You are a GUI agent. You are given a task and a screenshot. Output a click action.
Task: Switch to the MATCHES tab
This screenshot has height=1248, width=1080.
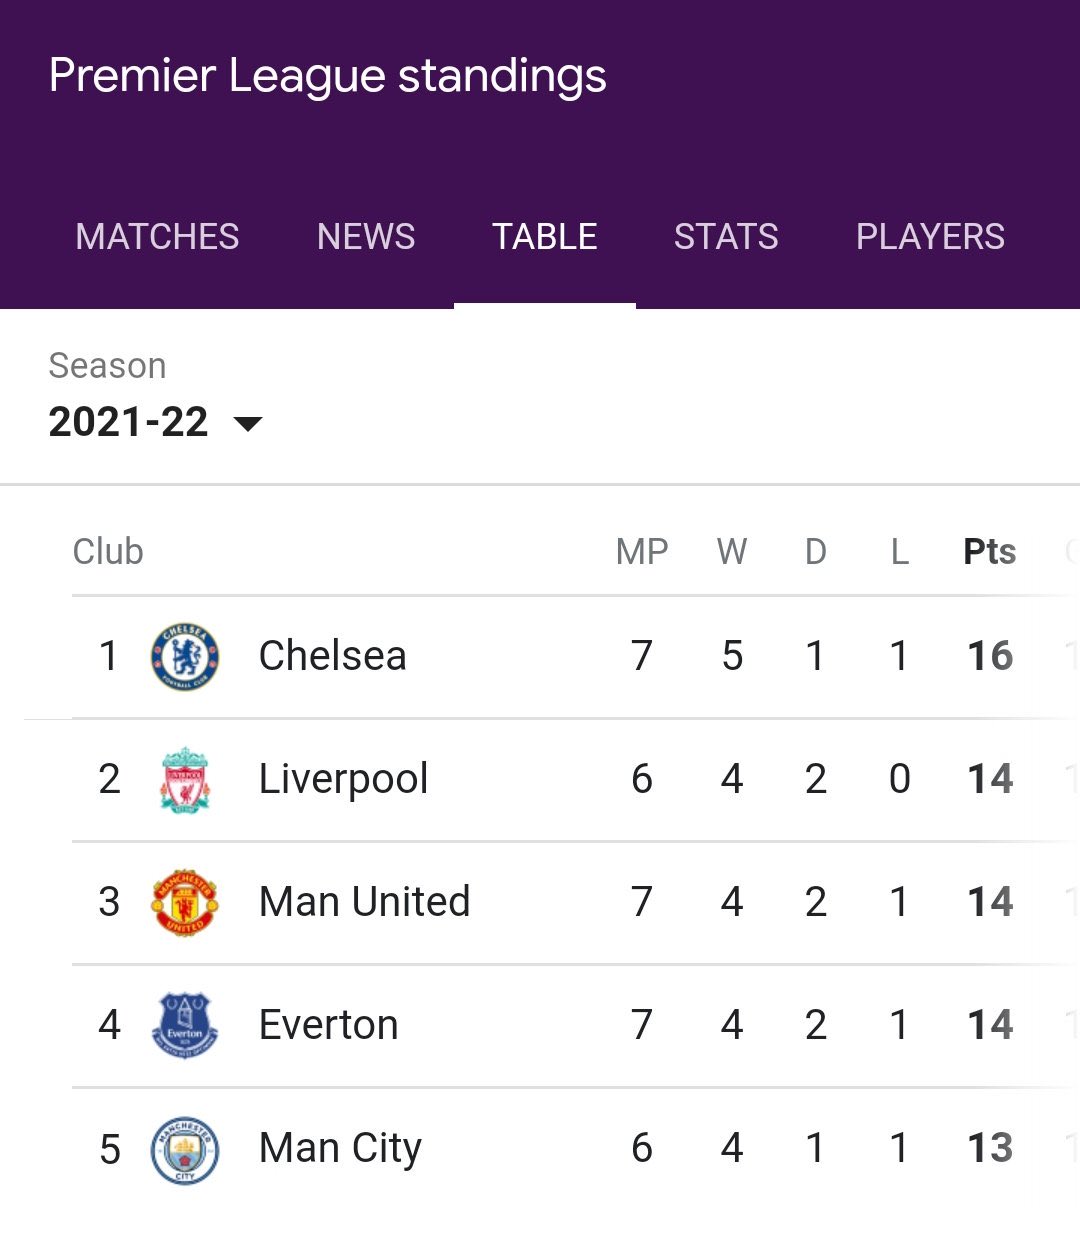coord(157,237)
